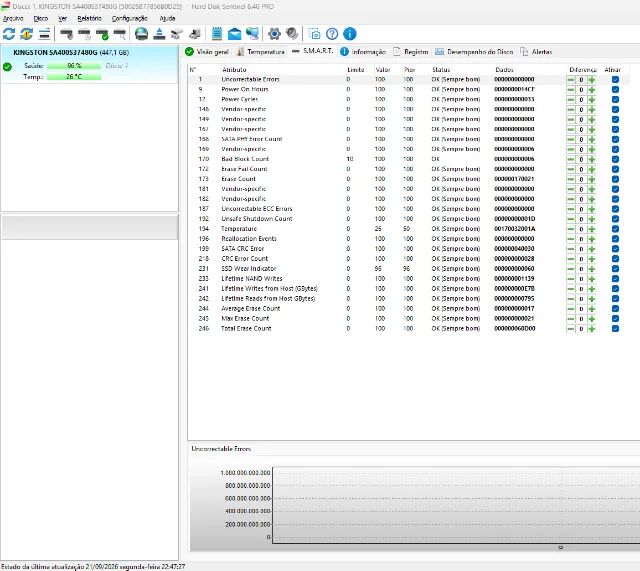Toggle Ativar checkbox for SSD Wear Indicator
640x571 pixels.
click(x=615, y=269)
